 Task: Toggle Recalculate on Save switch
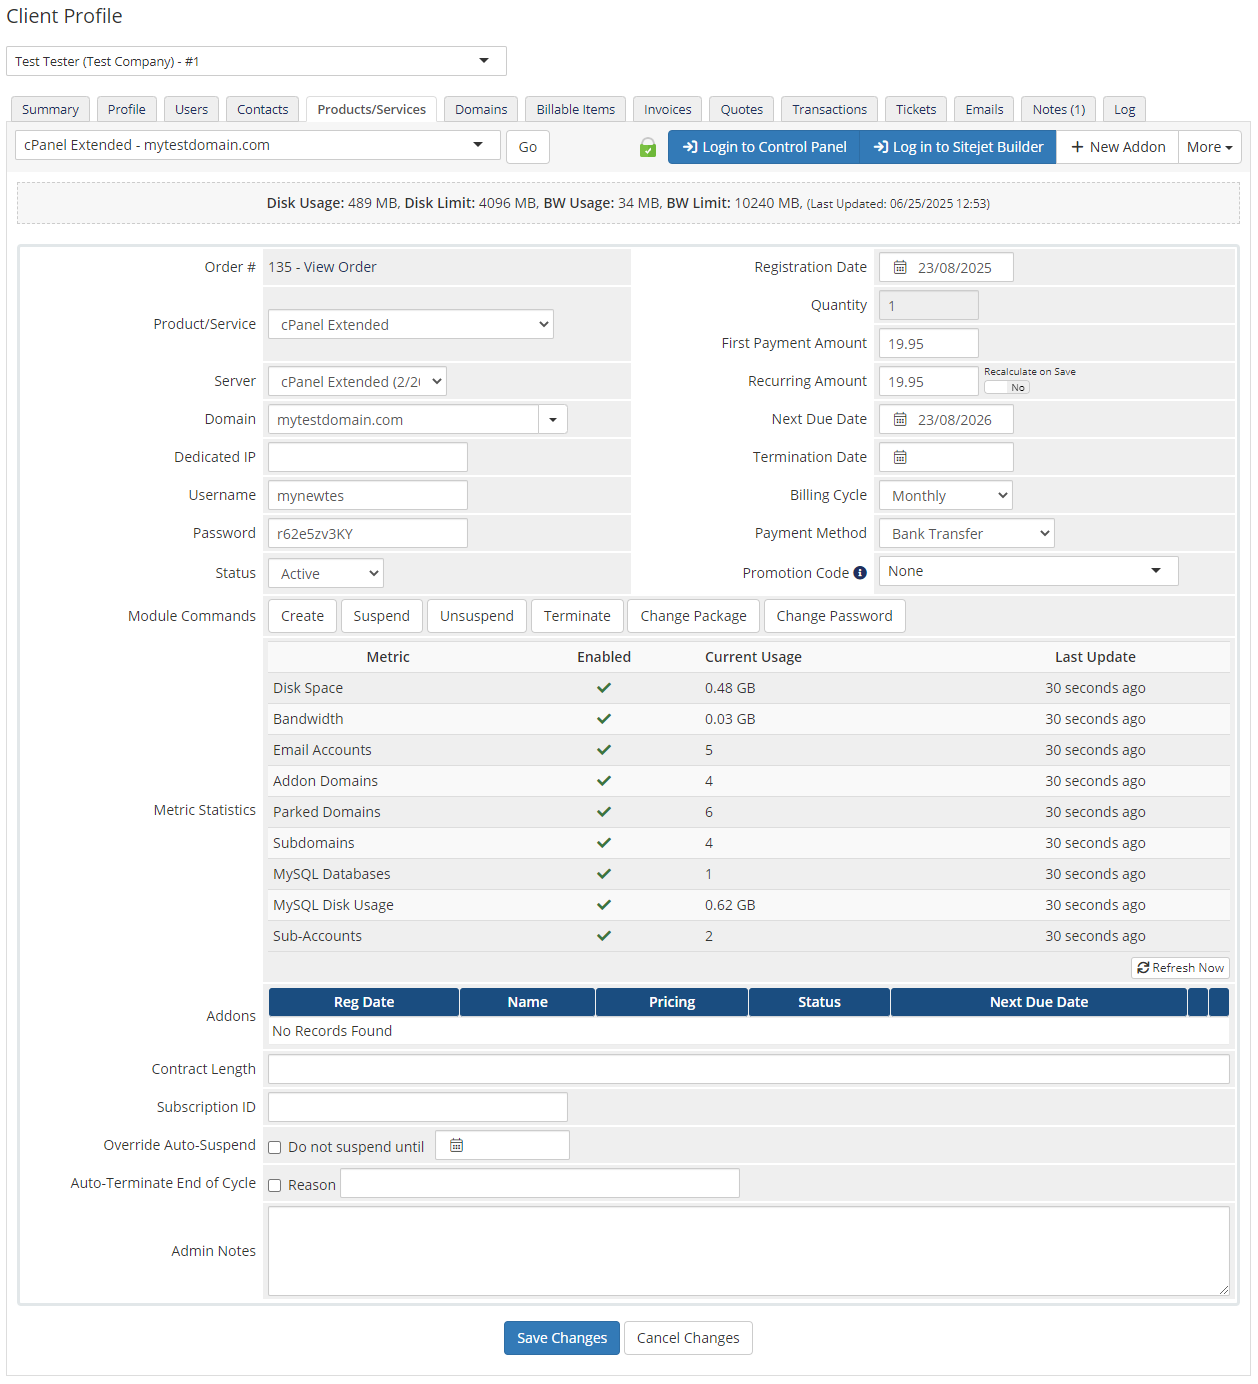tap(1007, 388)
